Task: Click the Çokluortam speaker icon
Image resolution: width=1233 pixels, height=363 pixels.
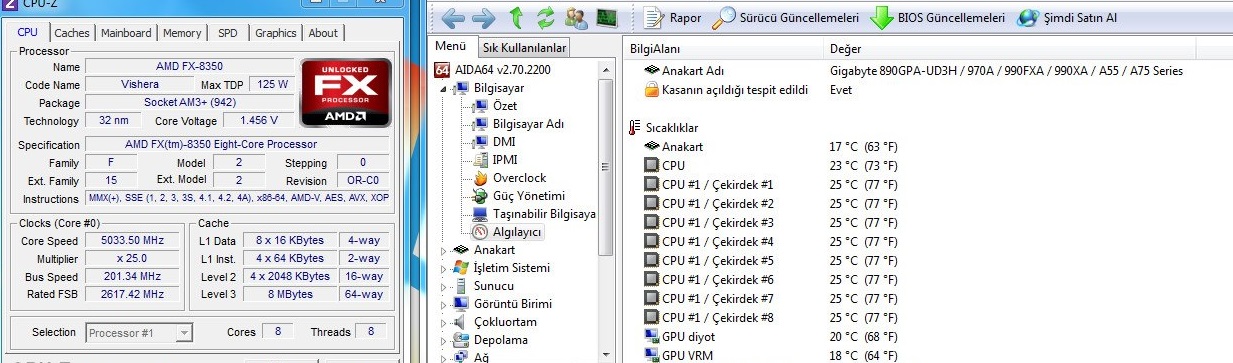Action: tap(461, 322)
